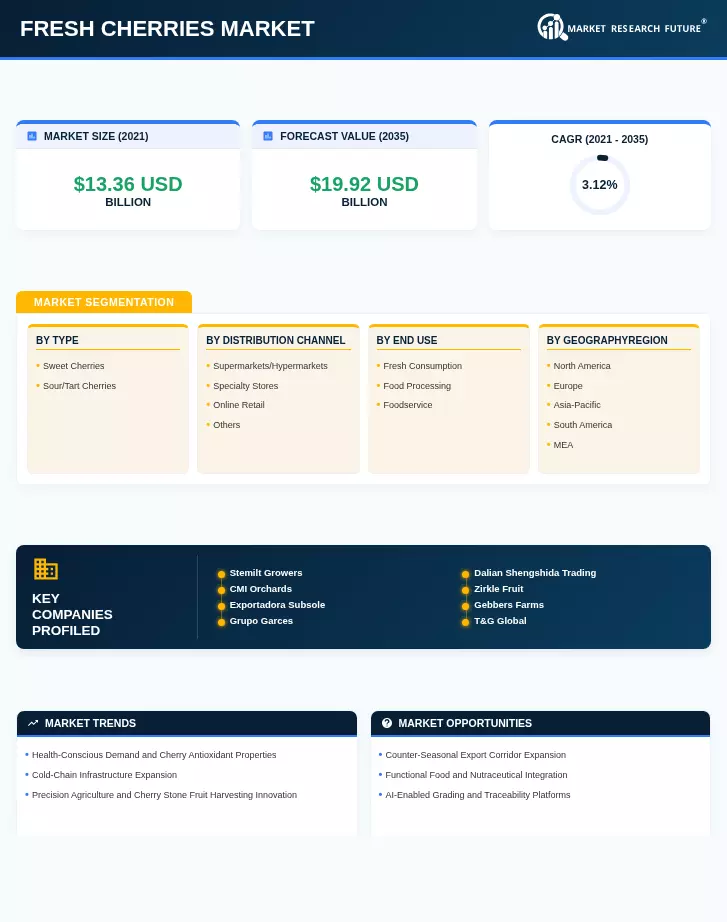Click the Cold-Chain Infrastructure Expansion trend
This screenshot has width=727, height=922.
[104, 775]
